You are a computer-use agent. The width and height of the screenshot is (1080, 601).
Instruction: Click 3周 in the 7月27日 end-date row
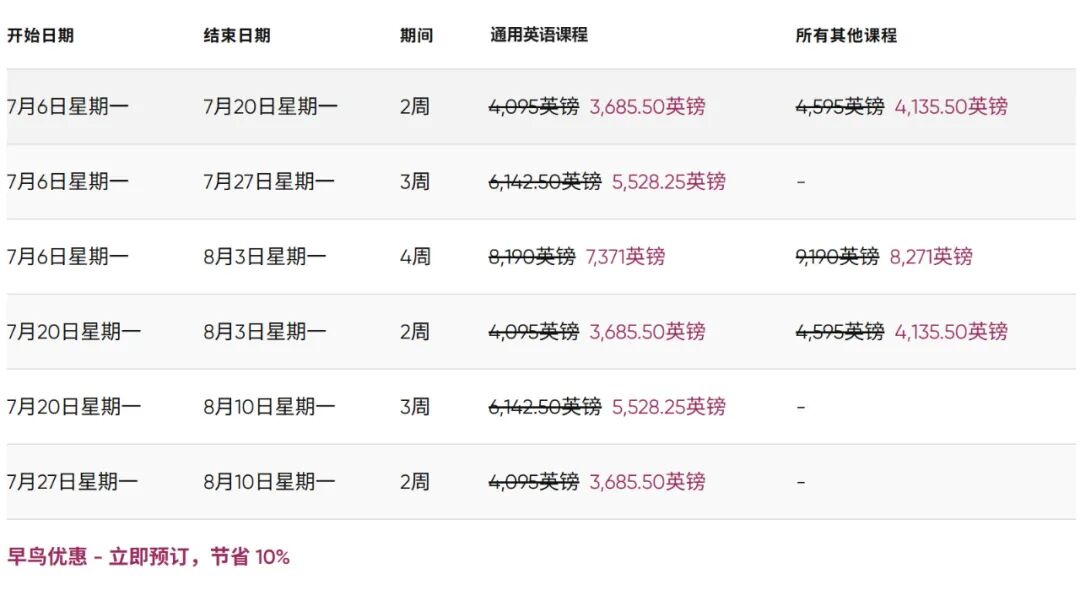(x=415, y=181)
